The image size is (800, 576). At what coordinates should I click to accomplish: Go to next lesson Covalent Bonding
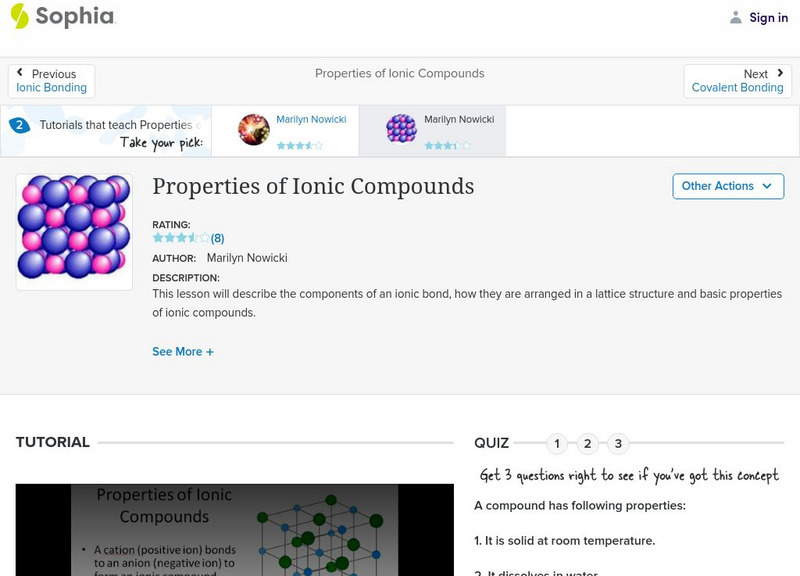click(x=737, y=88)
